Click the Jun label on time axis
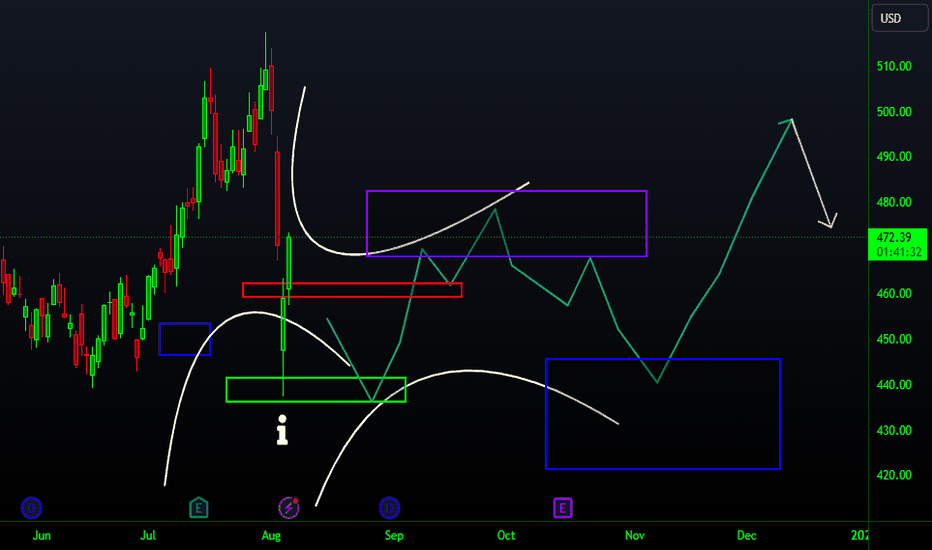Image resolution: width=932 pixels, height=550 pixels. click(x=42, y=535)
